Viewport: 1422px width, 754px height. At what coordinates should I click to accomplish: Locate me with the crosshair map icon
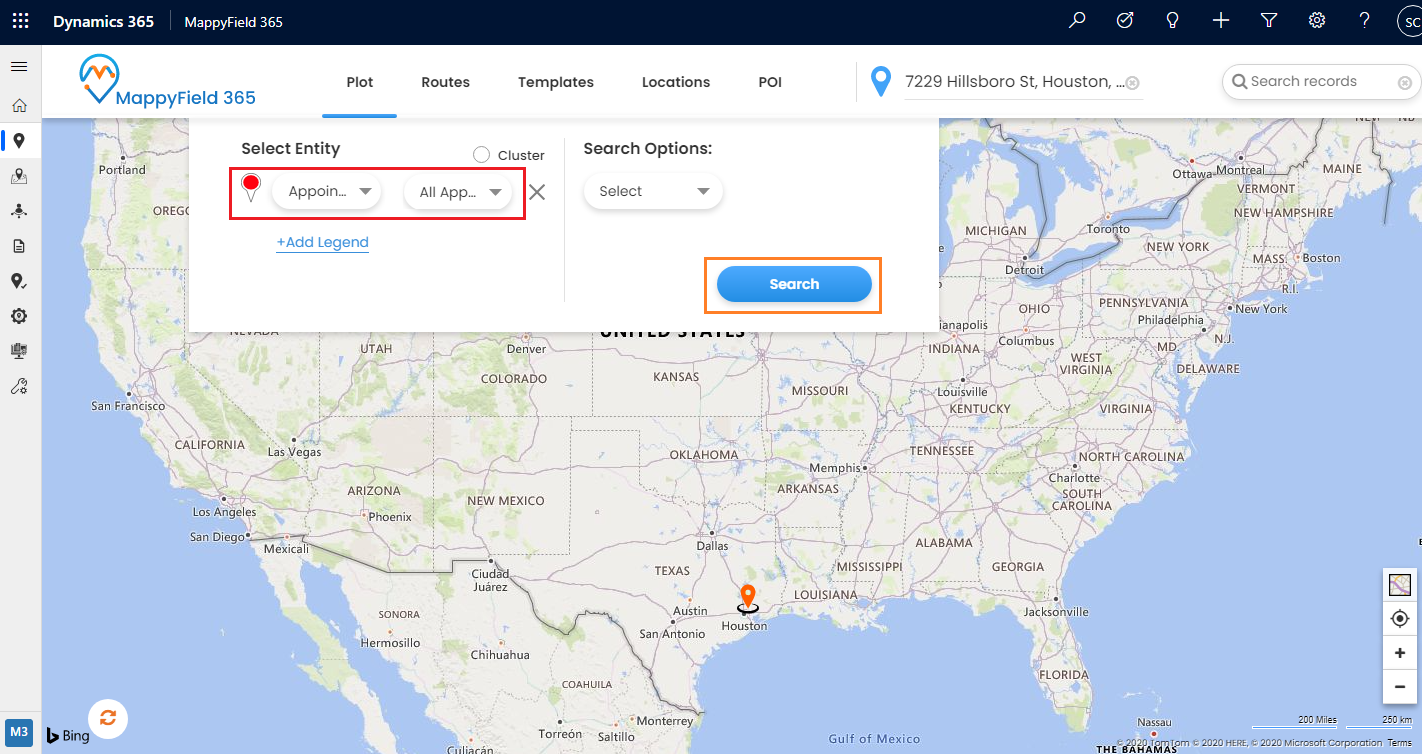click(1400, 619)
